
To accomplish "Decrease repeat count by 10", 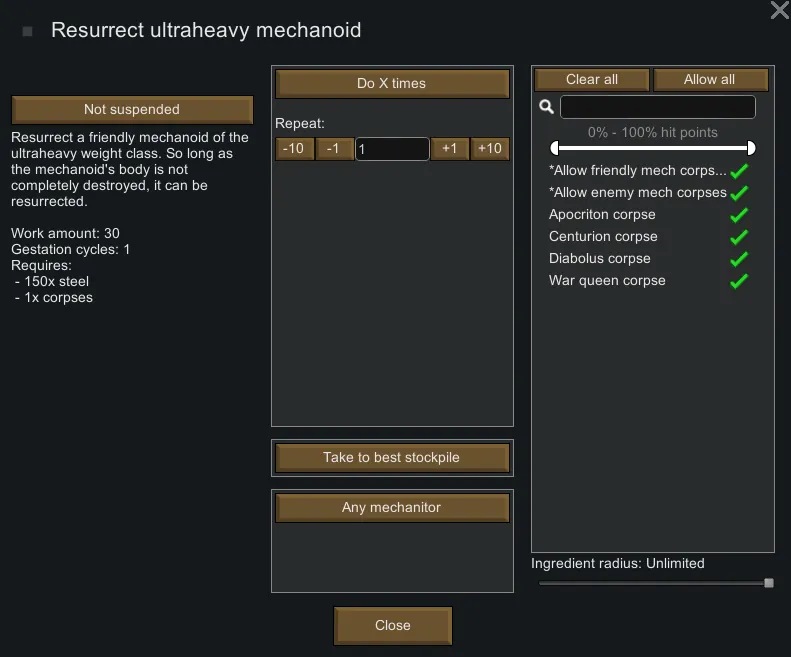I will tap(294, 149).
